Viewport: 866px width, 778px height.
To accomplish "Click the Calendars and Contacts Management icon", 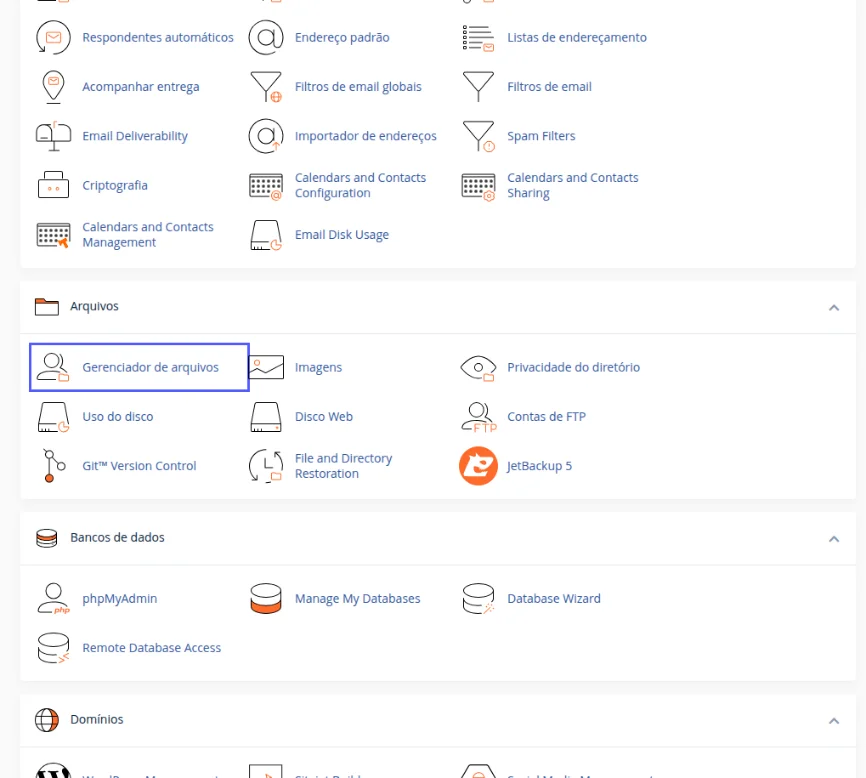I will click(x=53, y=235).
